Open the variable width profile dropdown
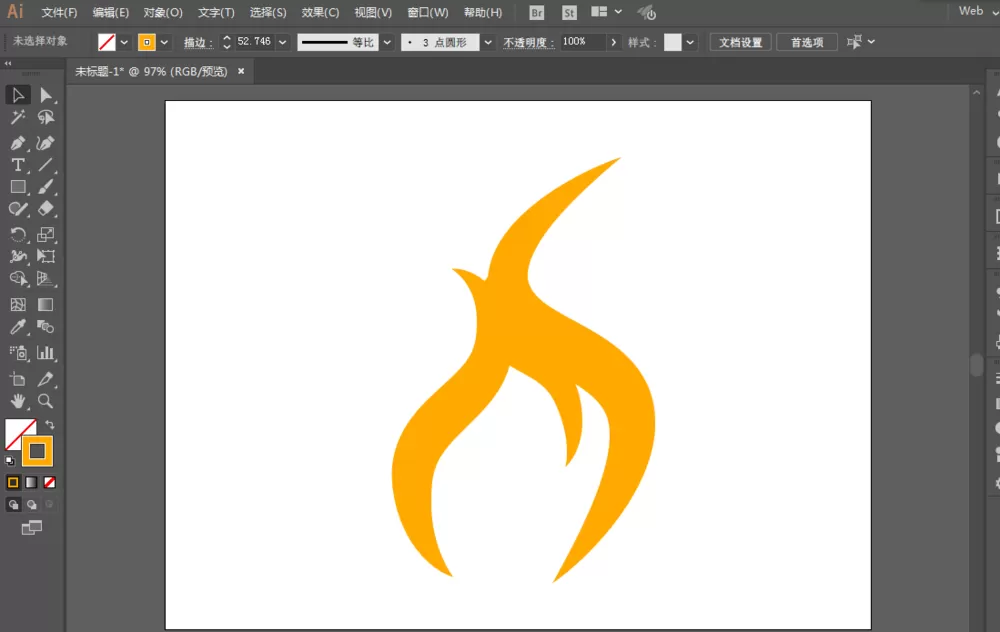The image size is (1000, 632). (387, 42)
